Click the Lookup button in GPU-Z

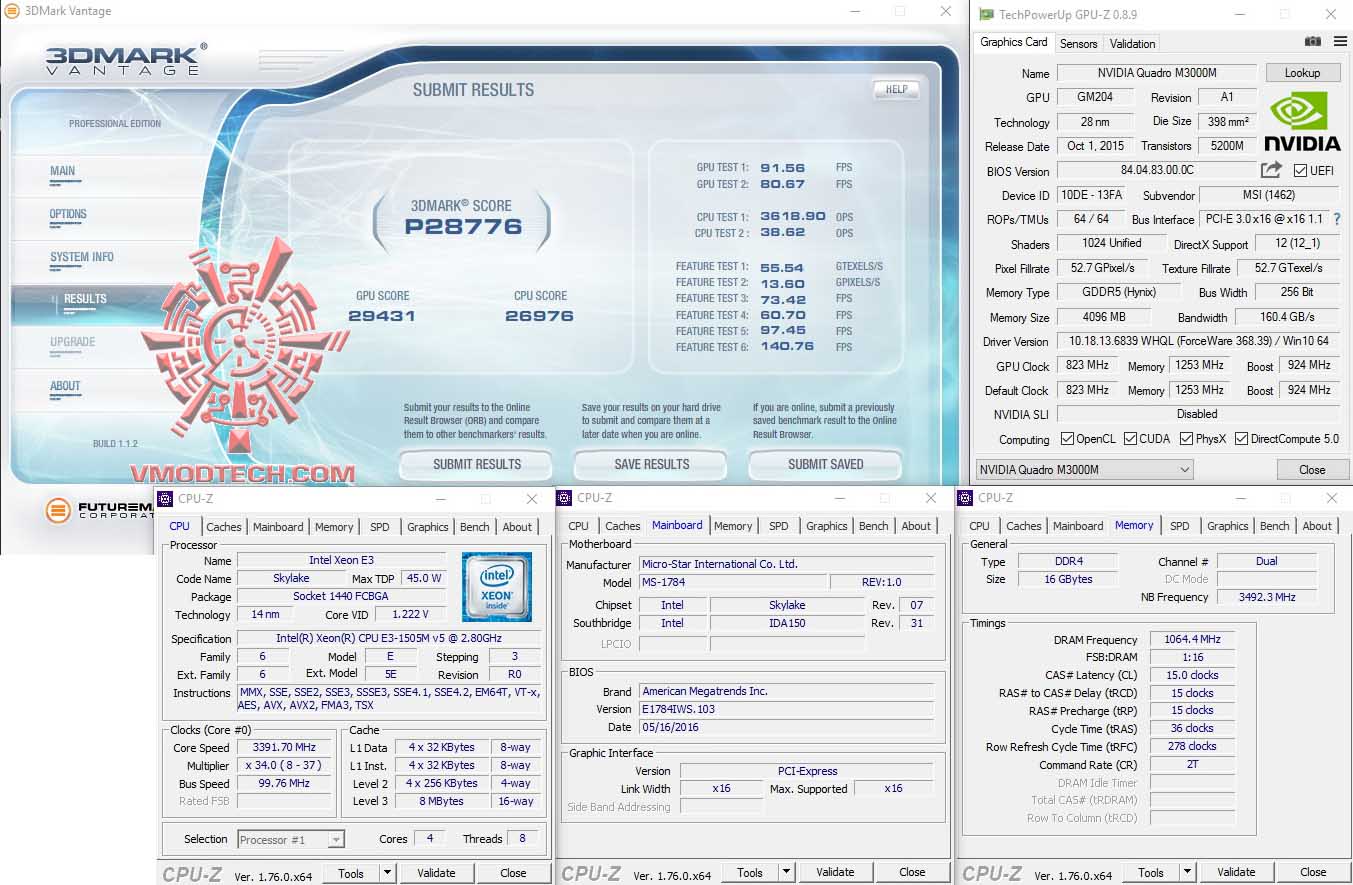click(1303, 72)
